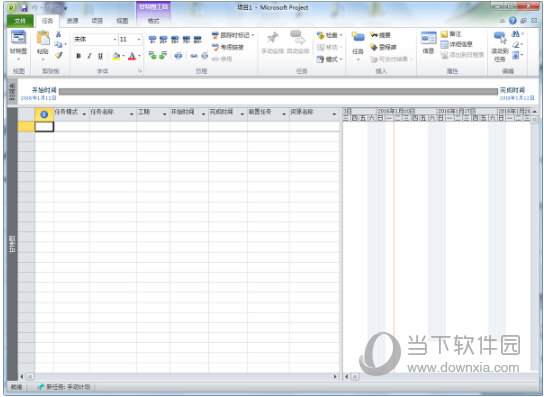Click the Cut scissors icon

tap(59, 34)
